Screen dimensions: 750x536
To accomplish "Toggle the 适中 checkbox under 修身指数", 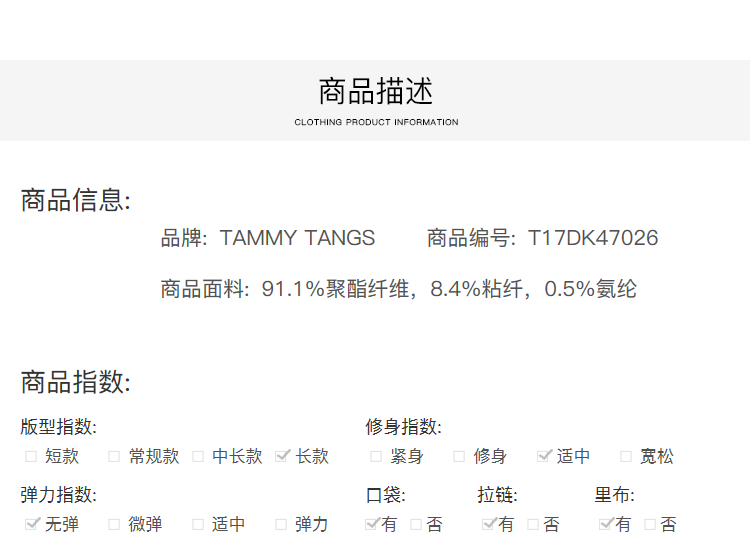I will (544, 456).
